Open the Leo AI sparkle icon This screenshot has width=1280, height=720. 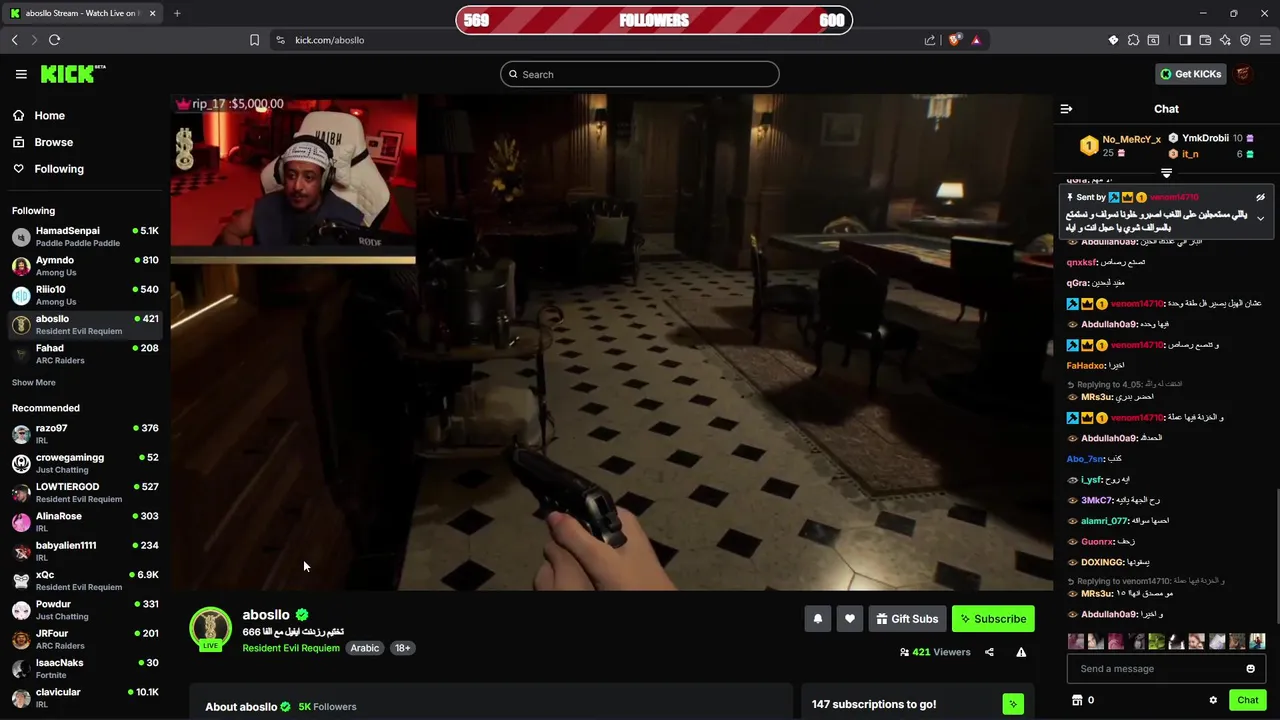[x=1225, y=40]
